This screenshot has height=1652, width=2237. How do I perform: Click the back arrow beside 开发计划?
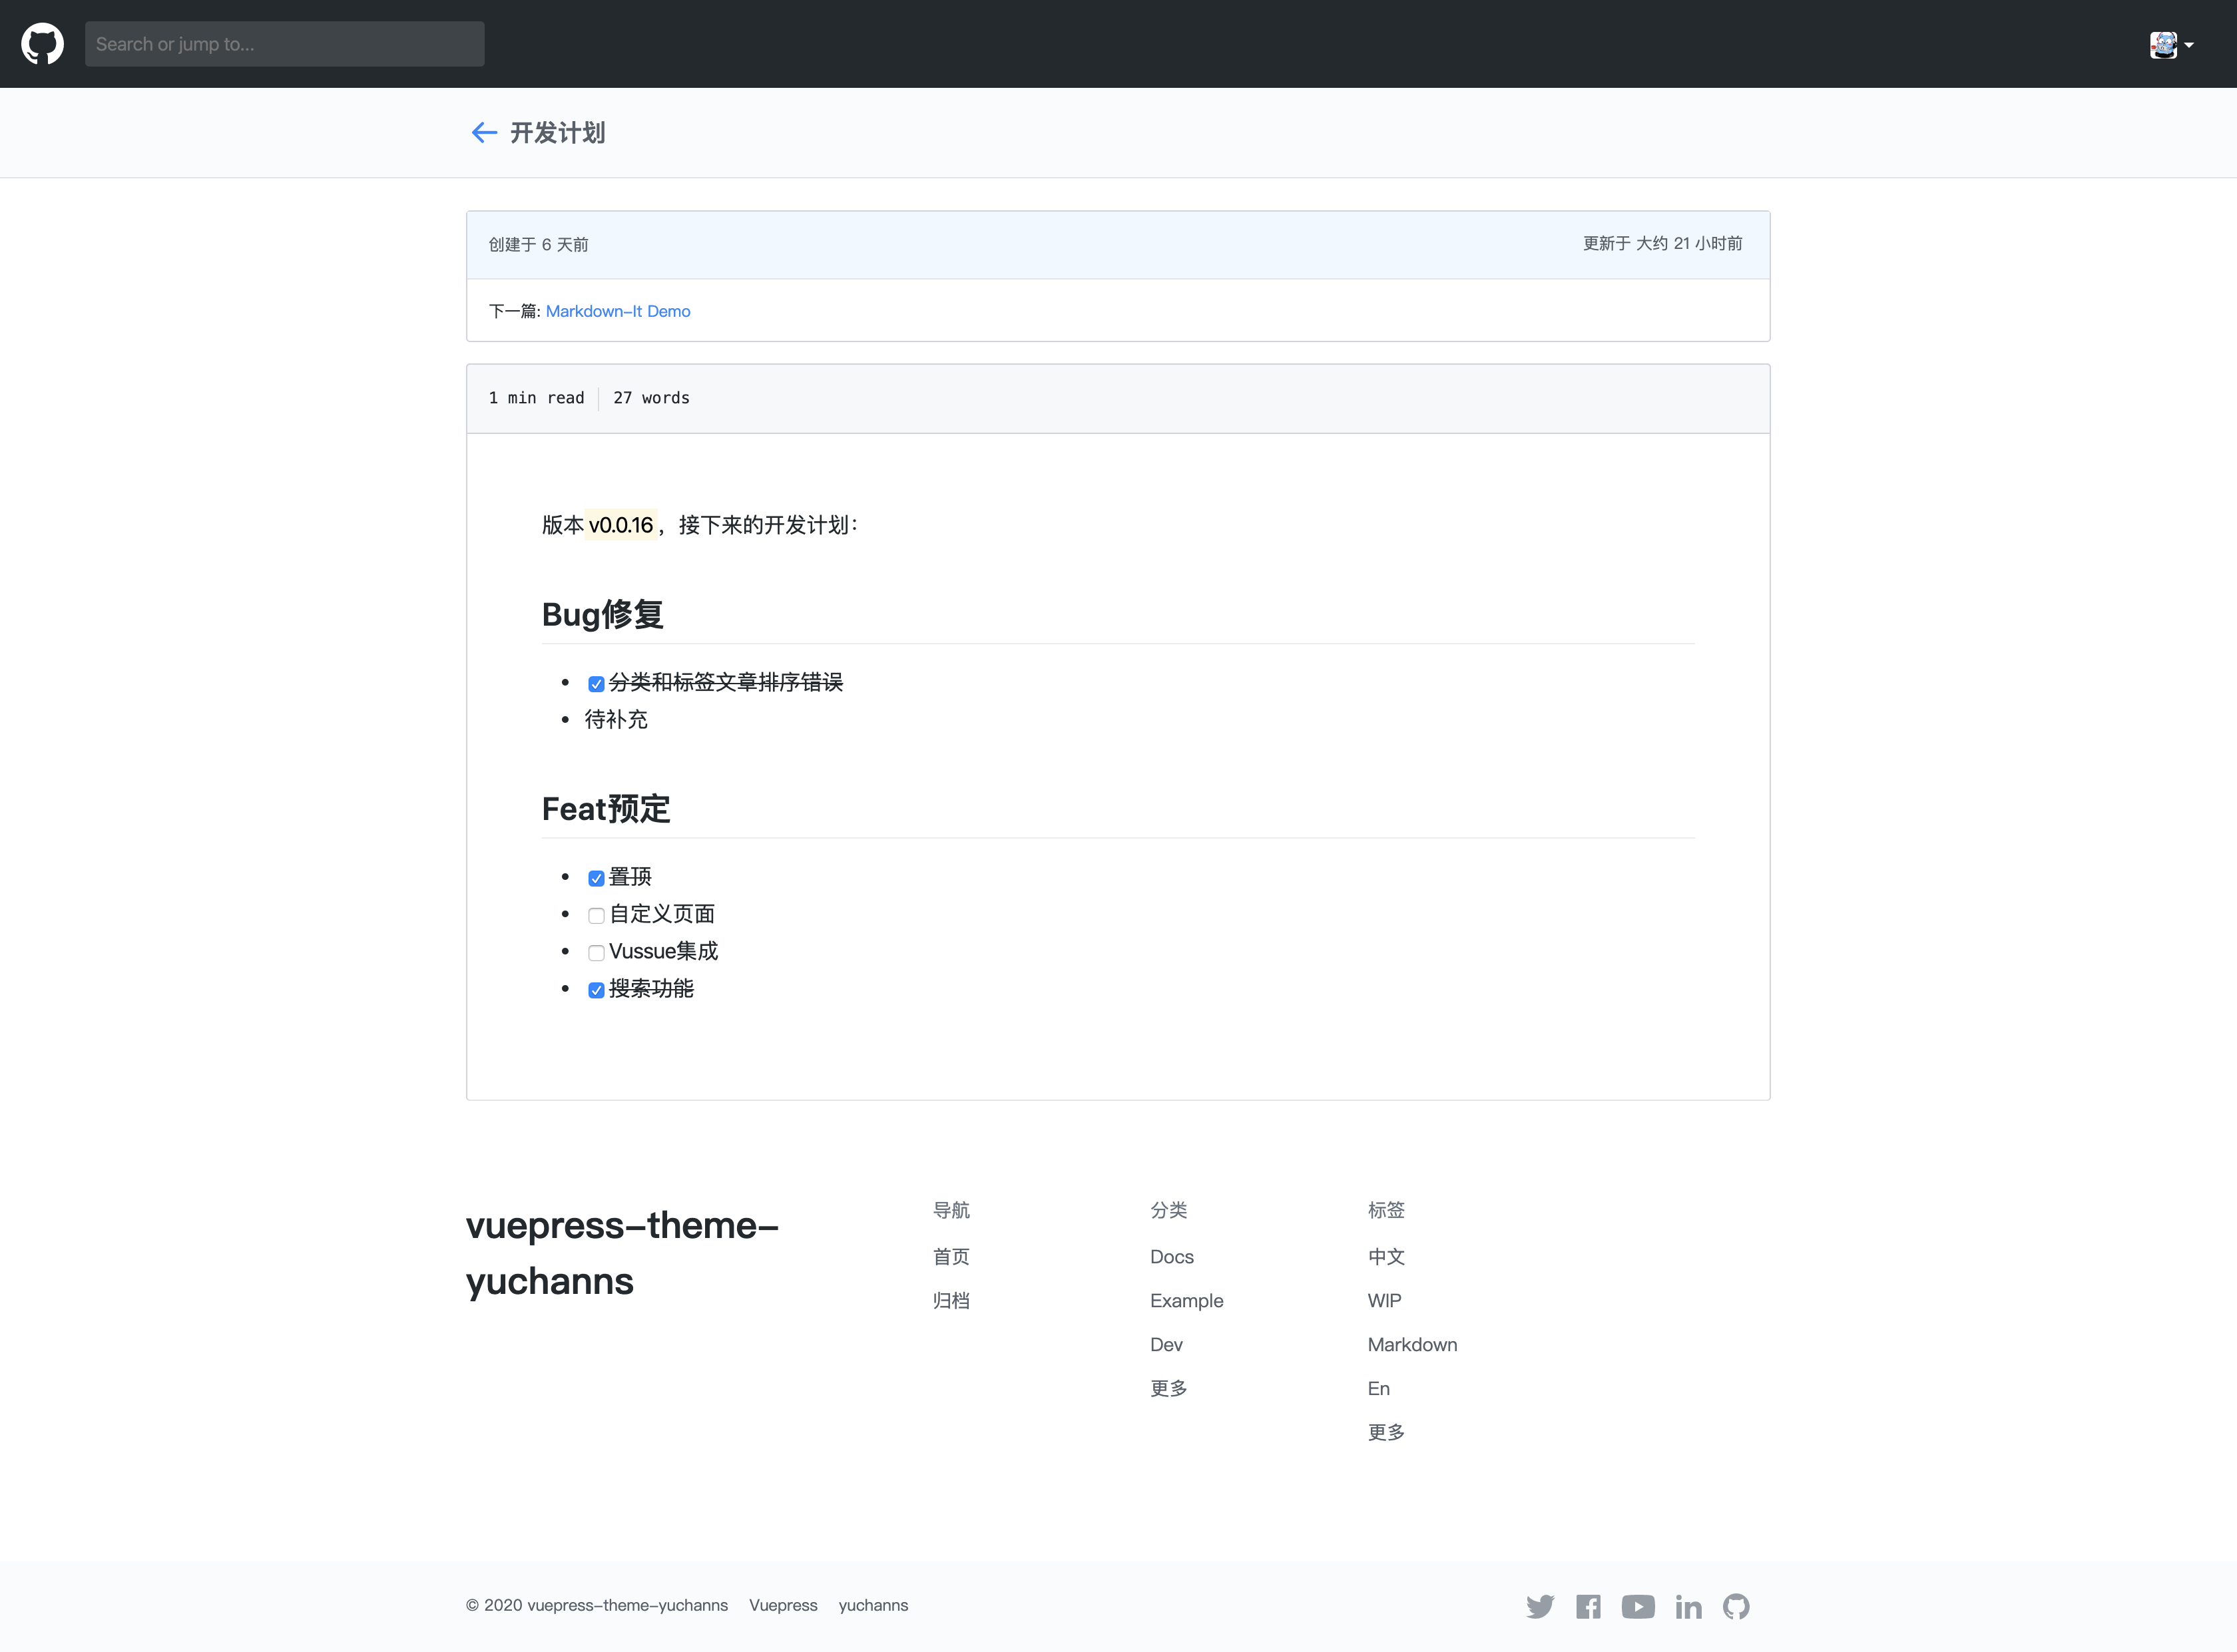484,133
